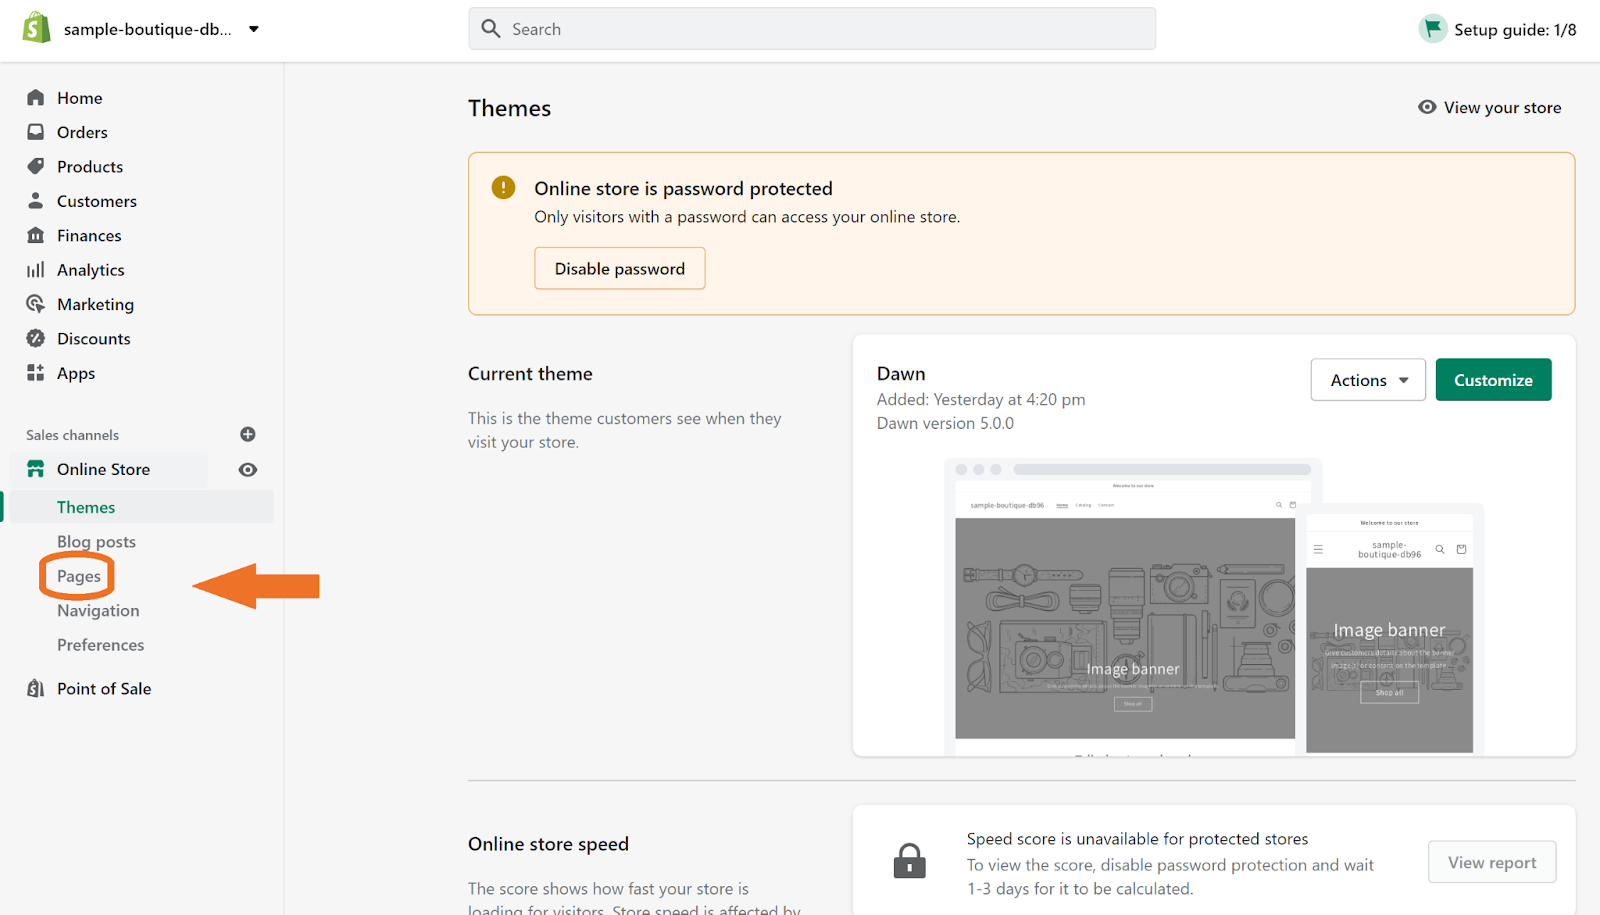Open the Actions dropdown for Dawn theme
The image size is (1600, 915).
tap(1367, 380)
